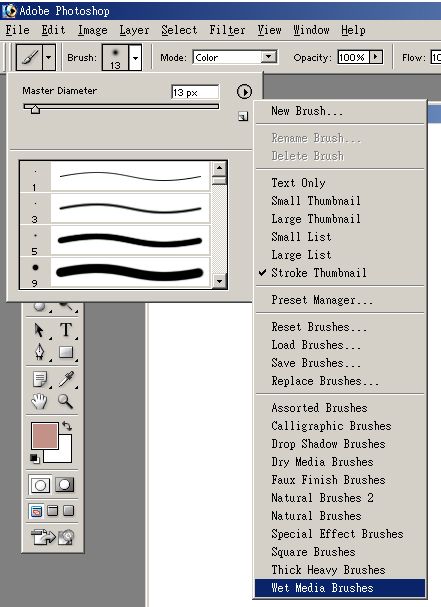The height and width of the screenshot is (607, 441).
Task: Open the Mode dropdown showing Color
Action: coord(235,58)
